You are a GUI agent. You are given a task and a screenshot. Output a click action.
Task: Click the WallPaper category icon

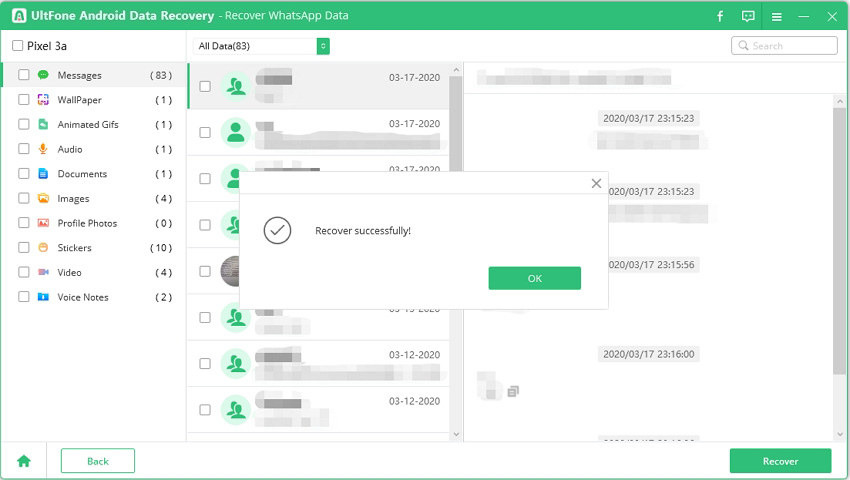click(x=43, y=99)
